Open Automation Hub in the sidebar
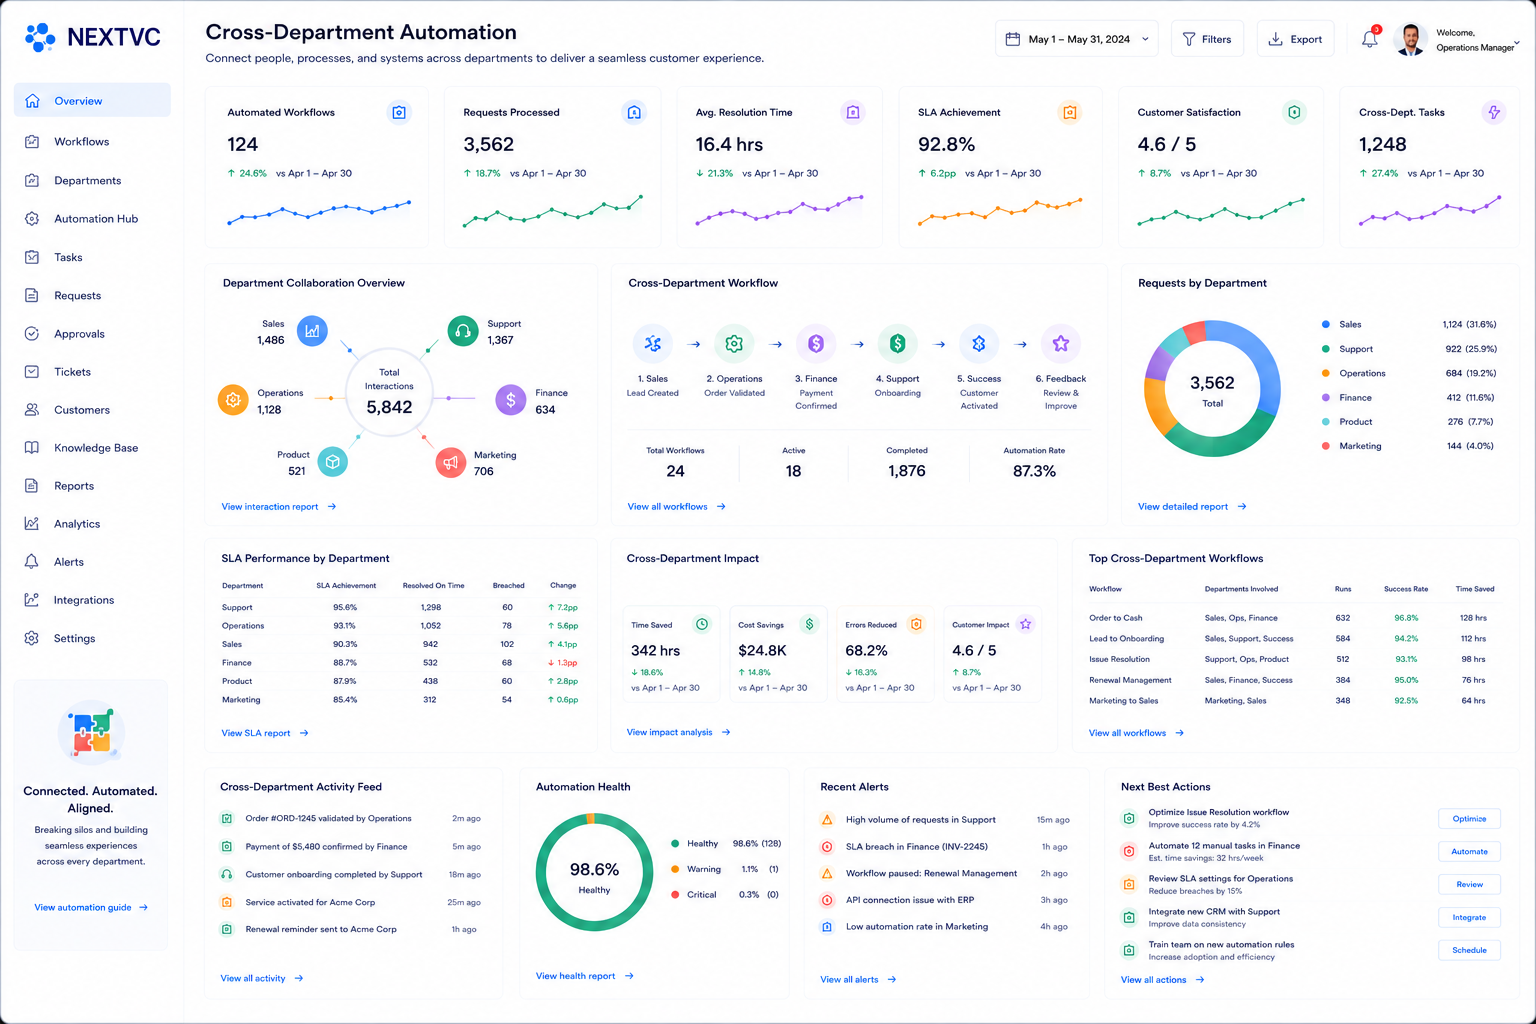This screenshot has width=1536, height=1024. pos(92,219)
